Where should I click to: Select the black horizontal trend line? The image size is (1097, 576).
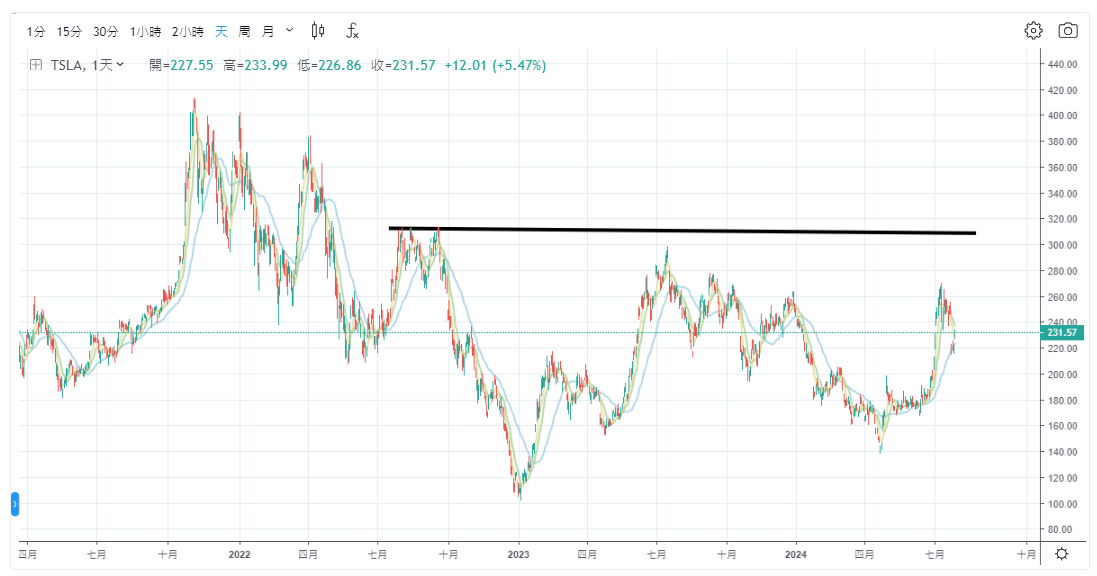pos(680,231)
